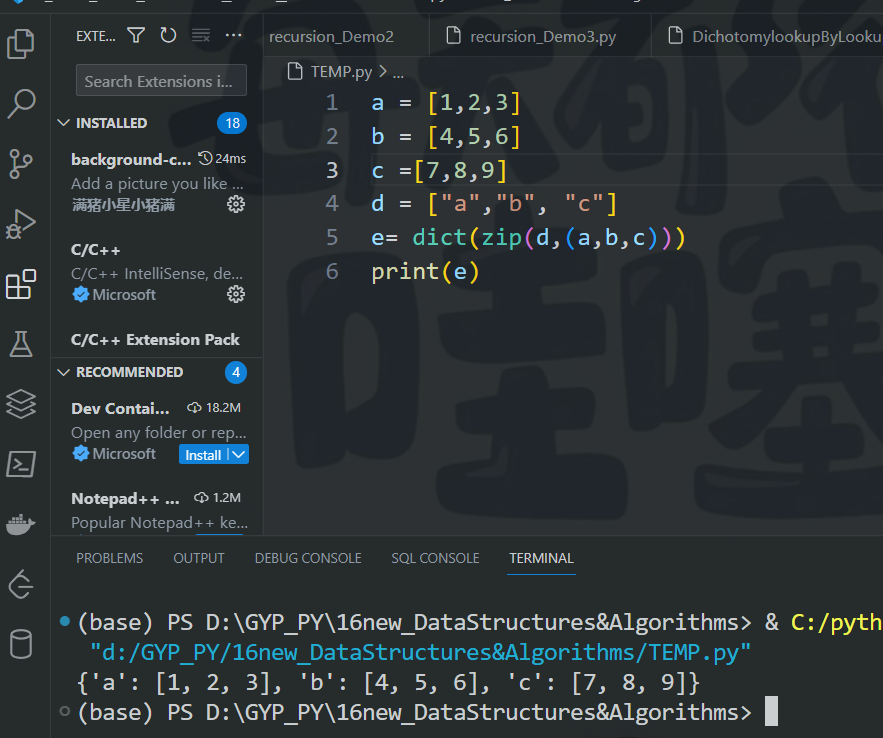Filter extensions with the funnel icon
This screenshot has height=738, width=883.
pyautogui.click(x=136, y=36)
